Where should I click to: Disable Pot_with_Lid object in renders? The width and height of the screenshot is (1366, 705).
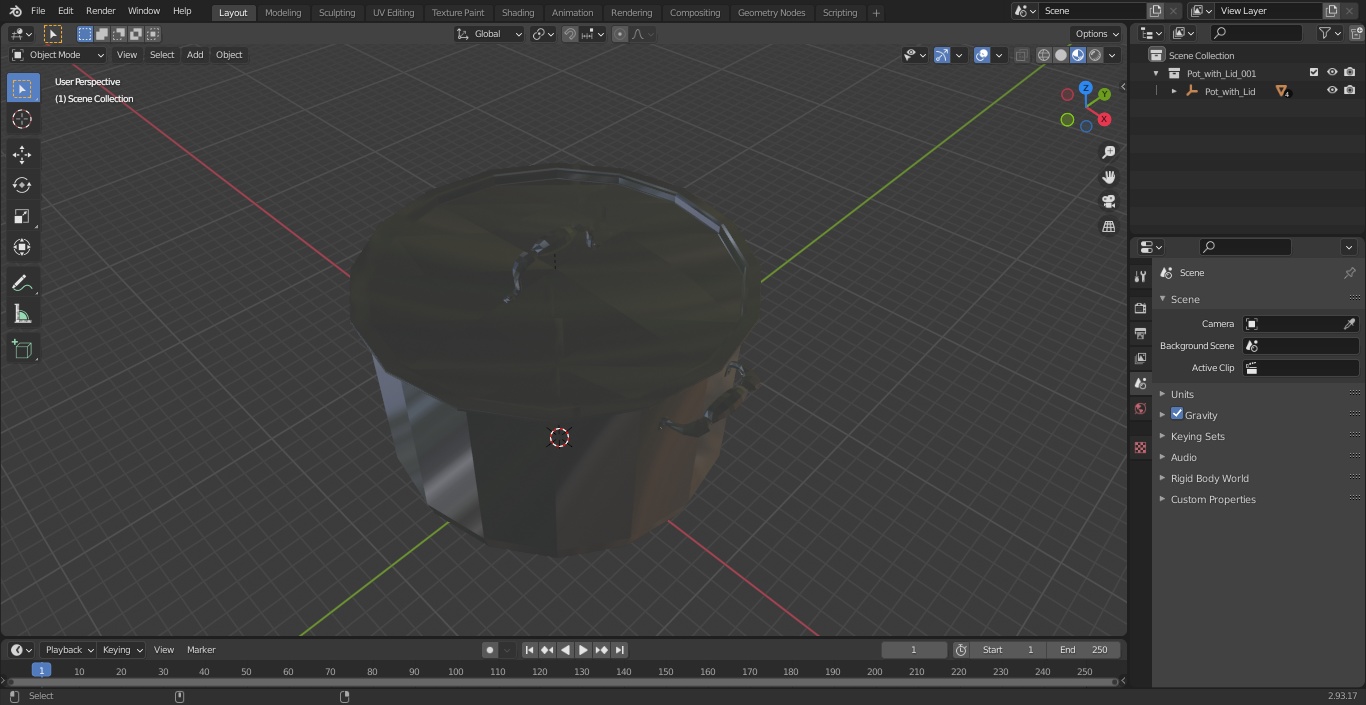coord(1350,90)
